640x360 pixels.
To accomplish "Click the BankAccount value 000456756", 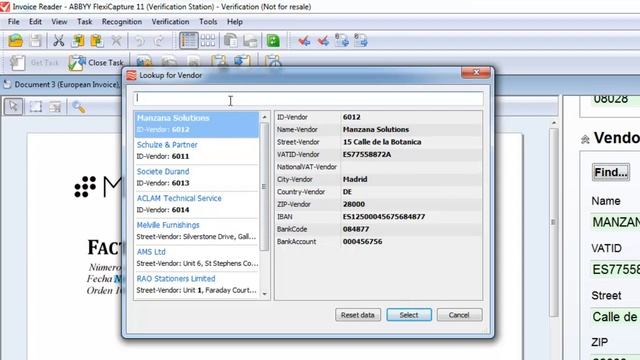I will click(362, 242).
